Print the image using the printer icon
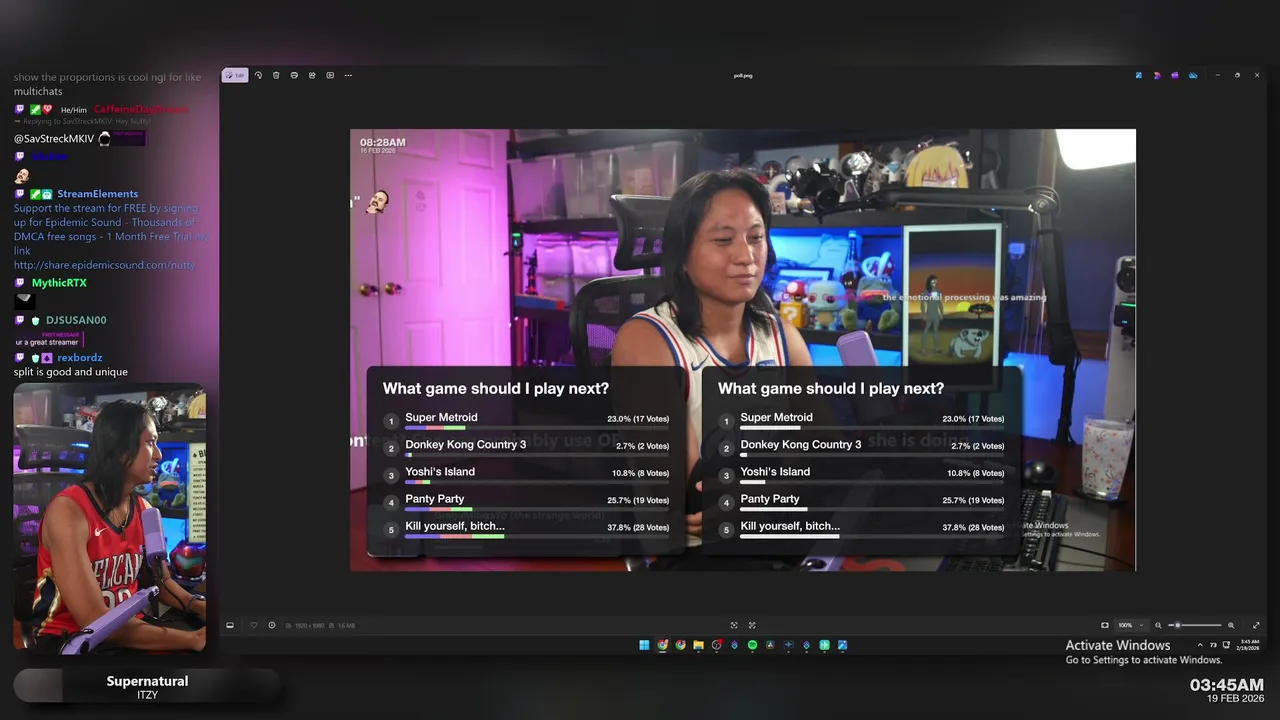 pos(294,75)
